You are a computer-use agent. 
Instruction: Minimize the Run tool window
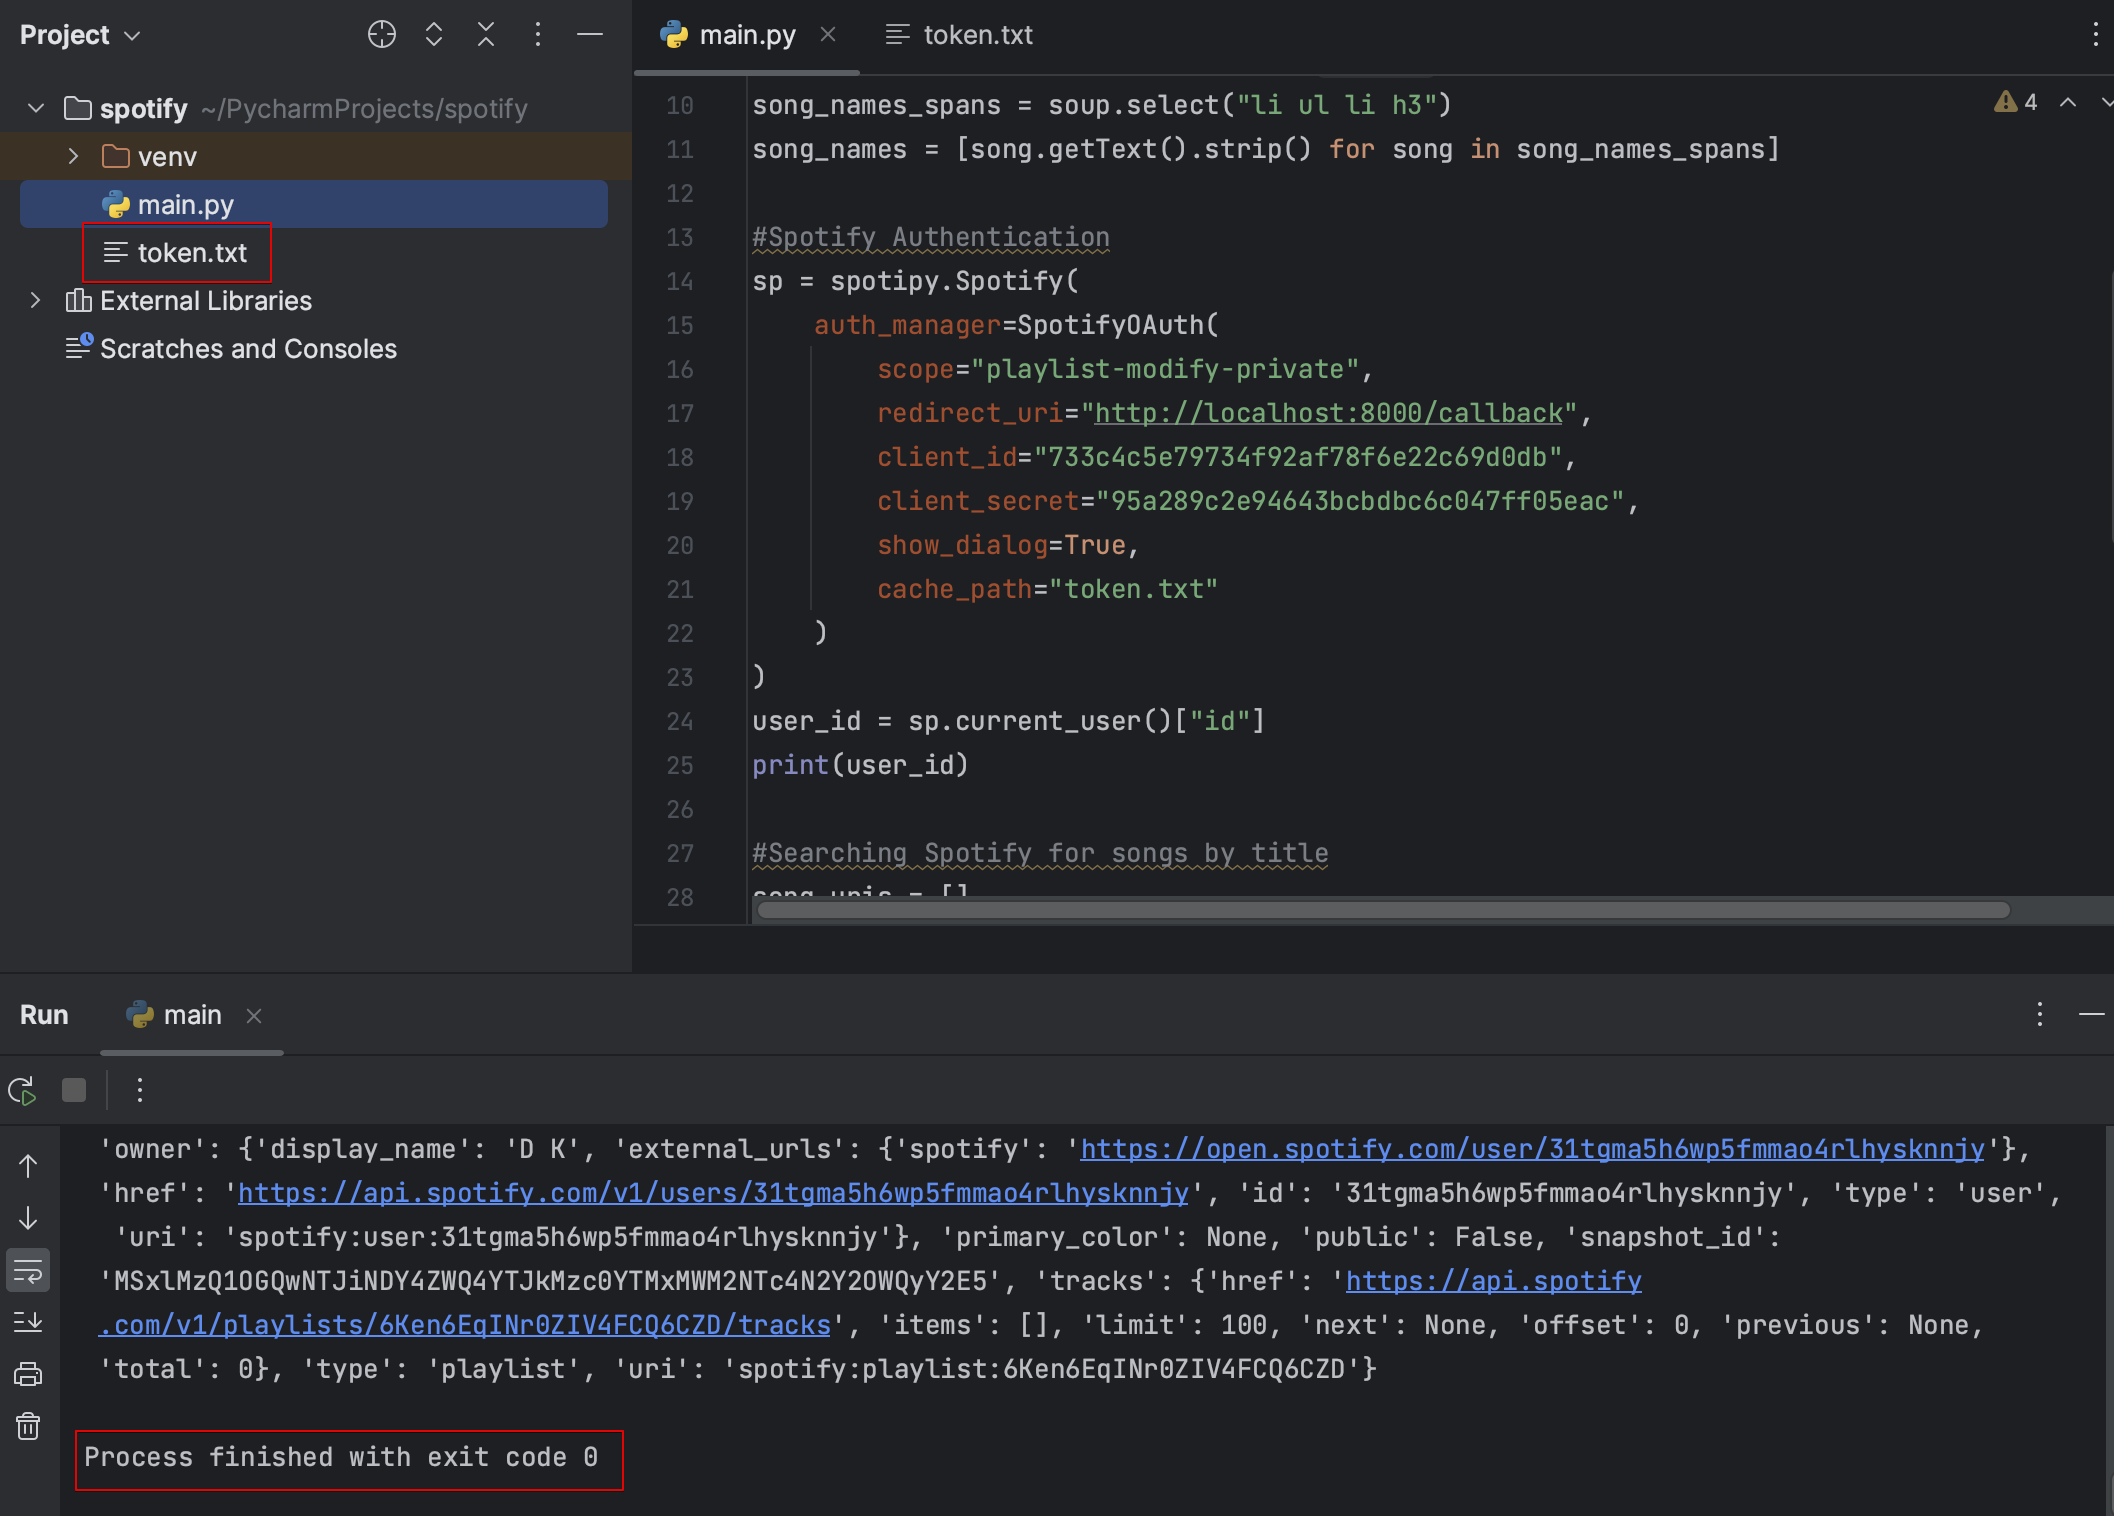(x=2092, y=1015)
